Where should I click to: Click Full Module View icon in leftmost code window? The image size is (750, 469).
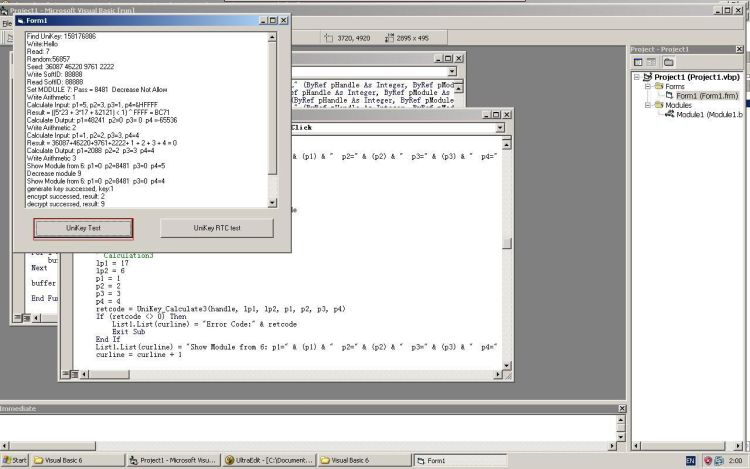click(27, 318)
